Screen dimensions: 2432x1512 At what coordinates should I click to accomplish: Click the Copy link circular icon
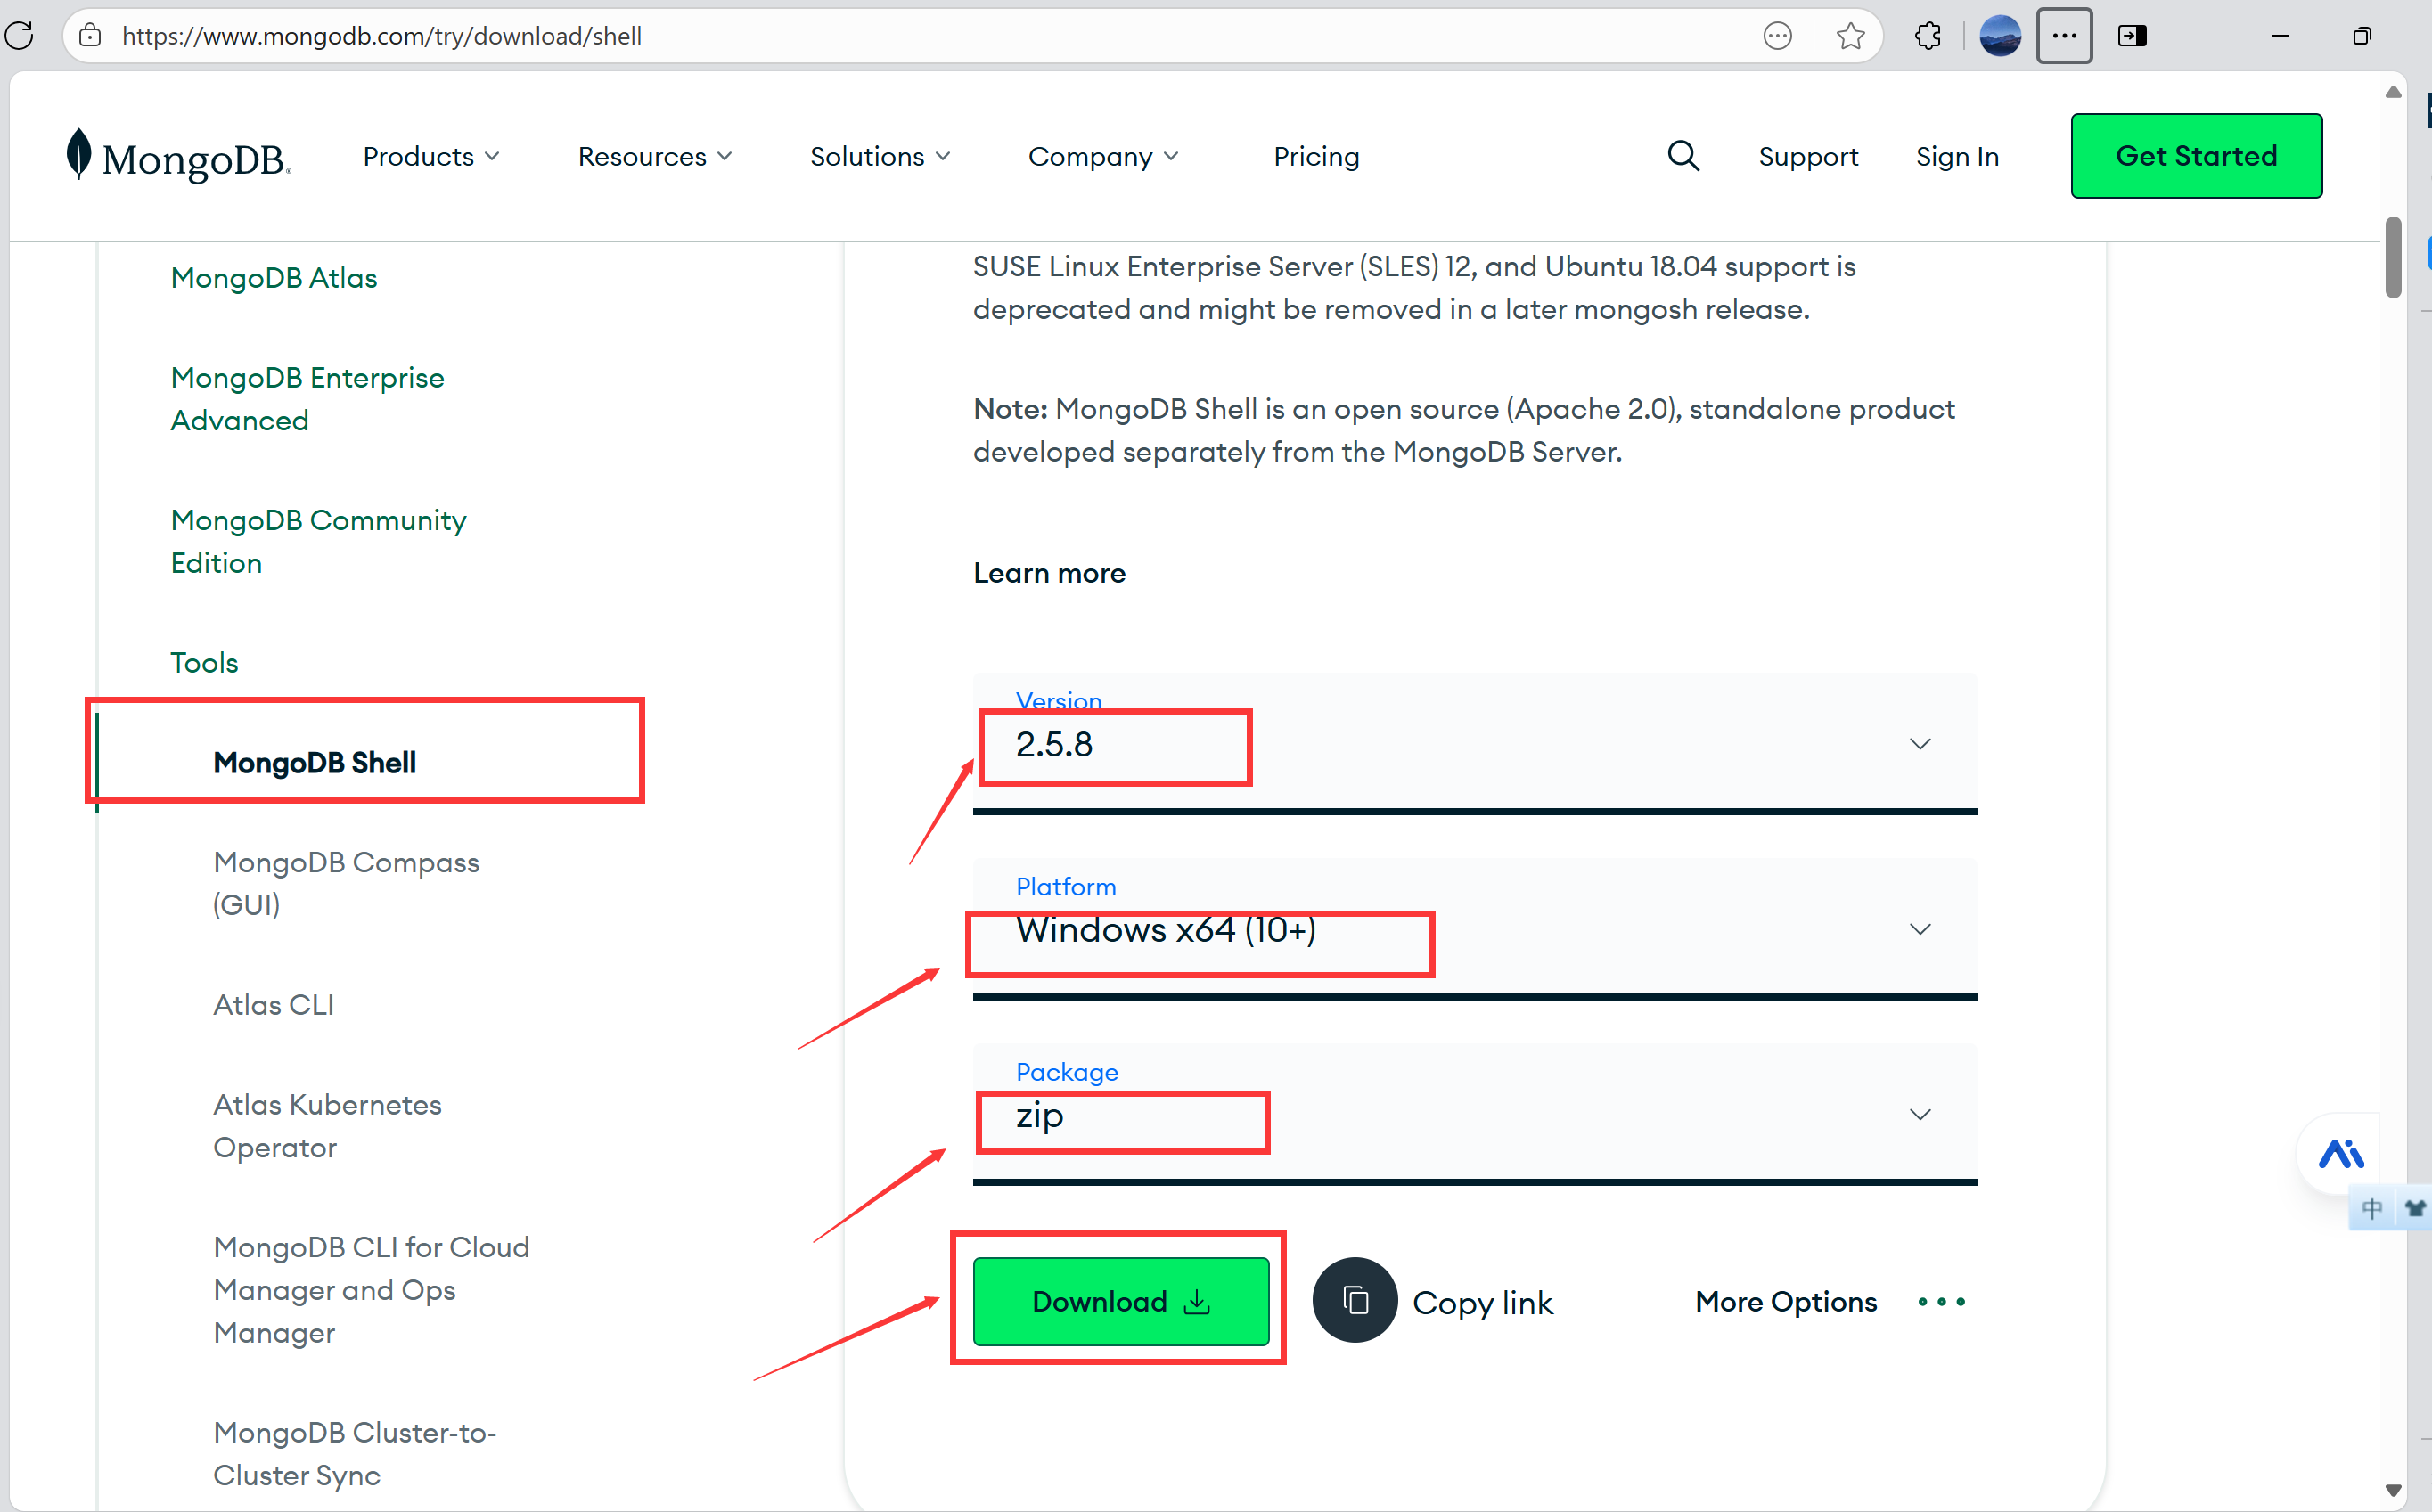point(1355,1300)
